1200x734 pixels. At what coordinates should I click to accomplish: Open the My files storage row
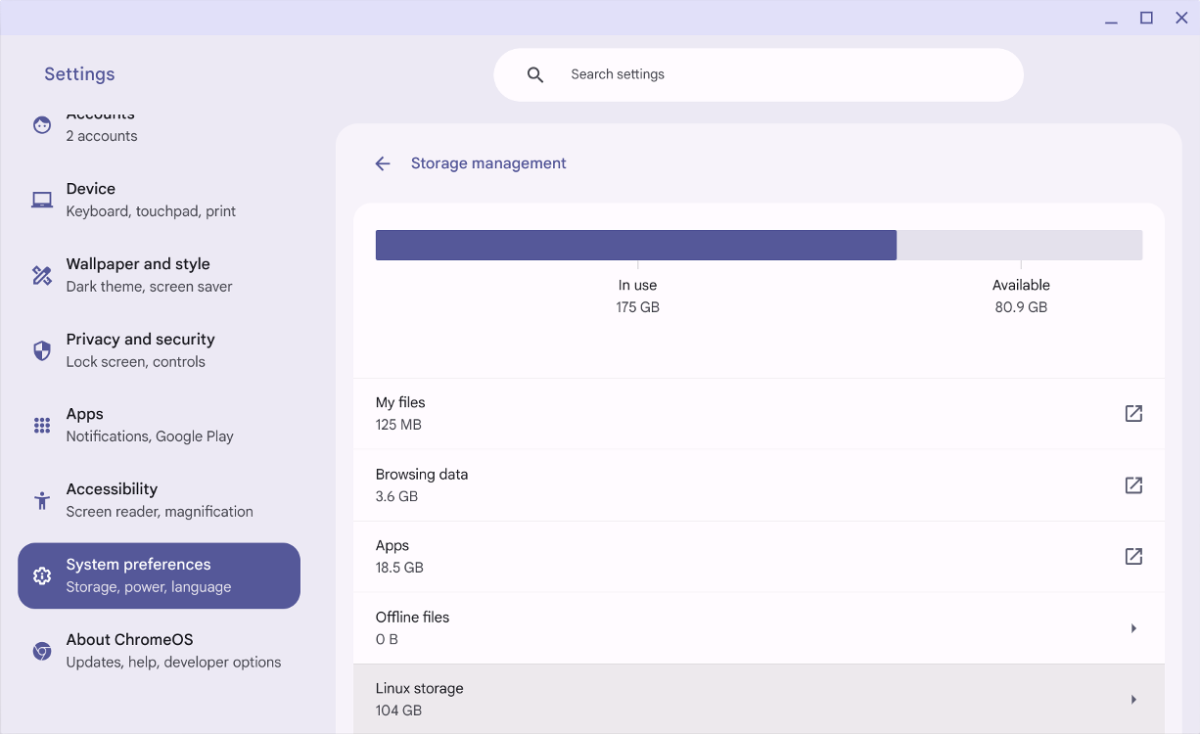click(x=700, y=414)
